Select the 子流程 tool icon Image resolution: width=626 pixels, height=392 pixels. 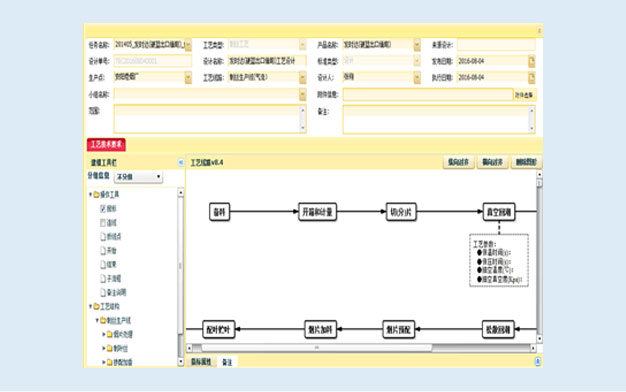(103, 279)
